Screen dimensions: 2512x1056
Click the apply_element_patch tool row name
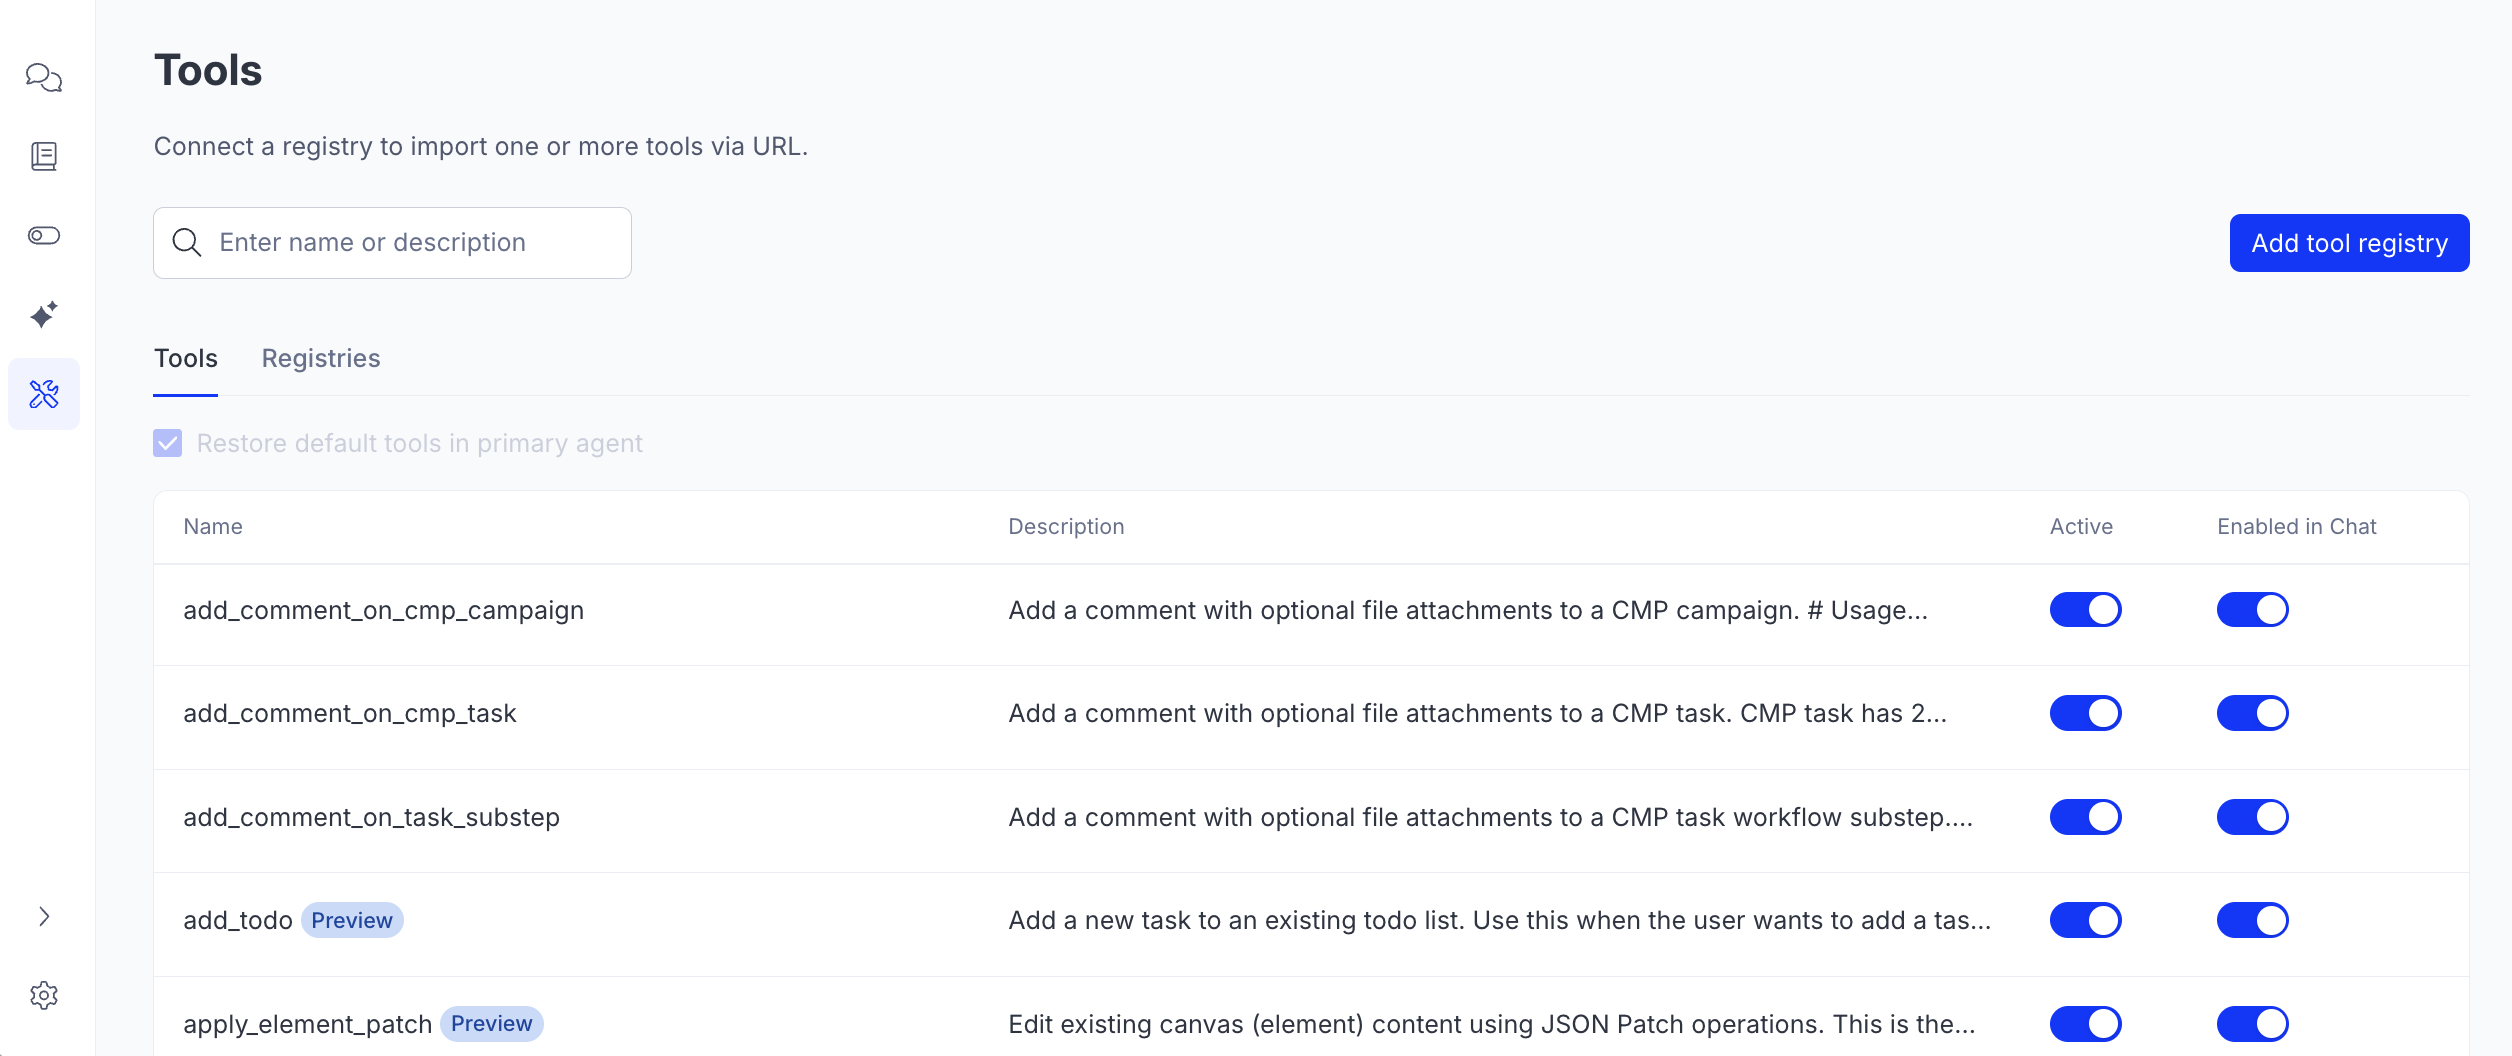point(307,1024)
